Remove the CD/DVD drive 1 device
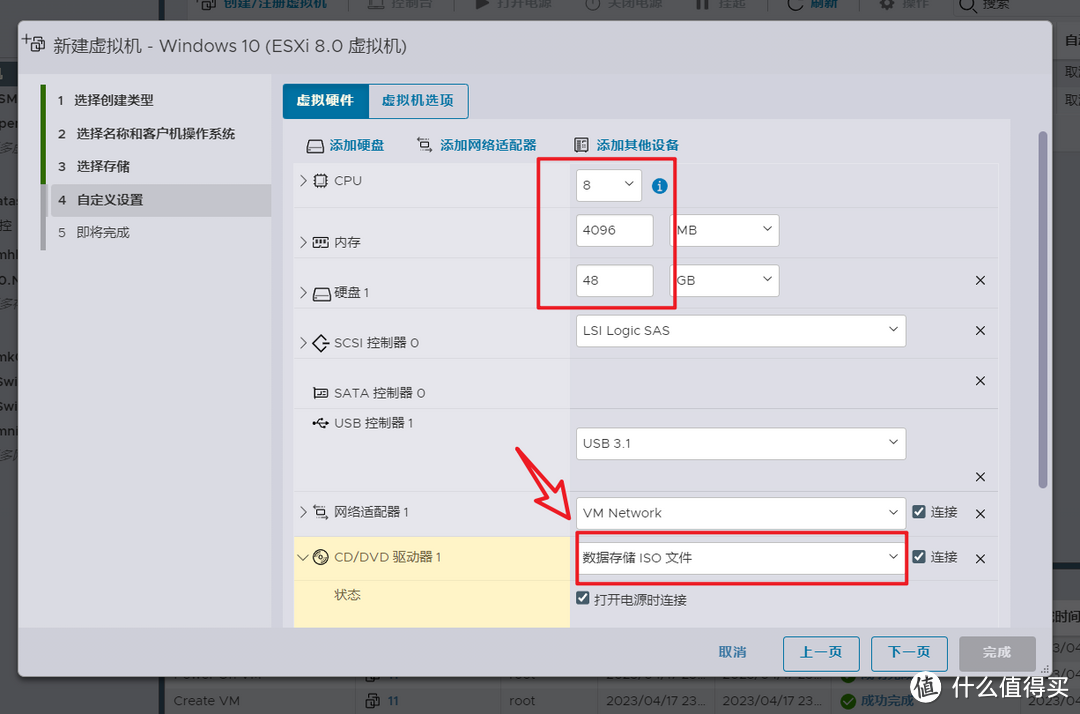This screenshot has width=1080, height=714. [x=980, y=559]
